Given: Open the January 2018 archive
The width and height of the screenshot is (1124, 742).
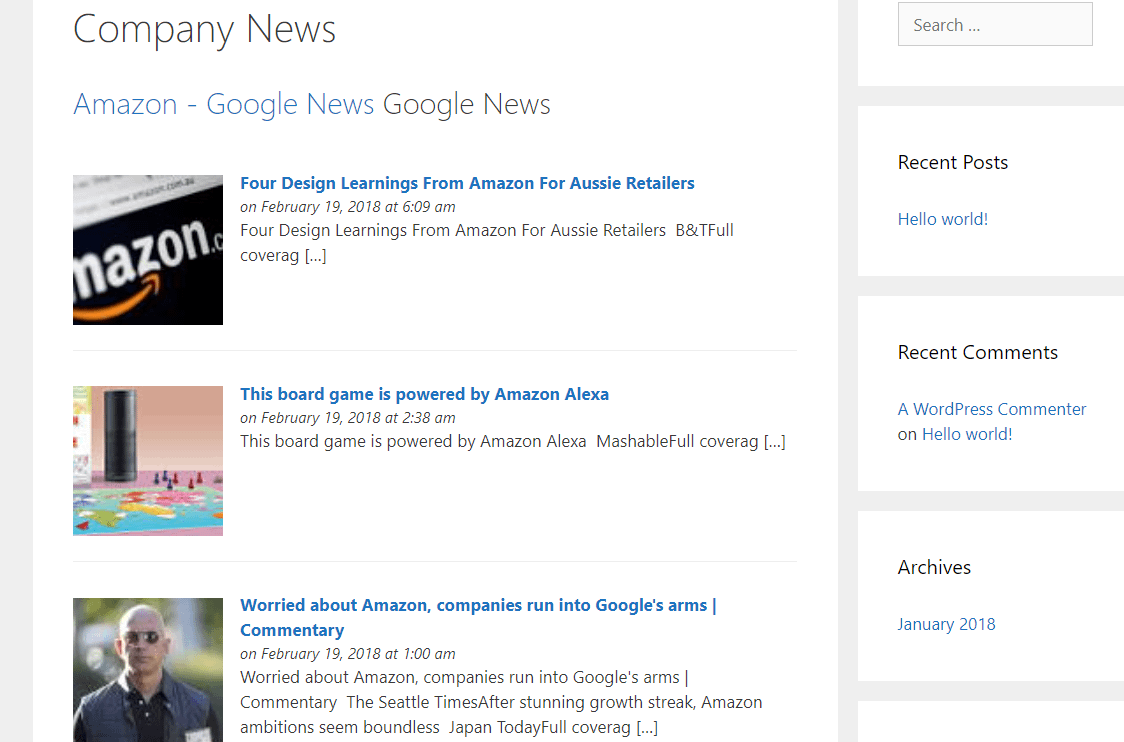Looking at the screenshot, I should [946, 624].
